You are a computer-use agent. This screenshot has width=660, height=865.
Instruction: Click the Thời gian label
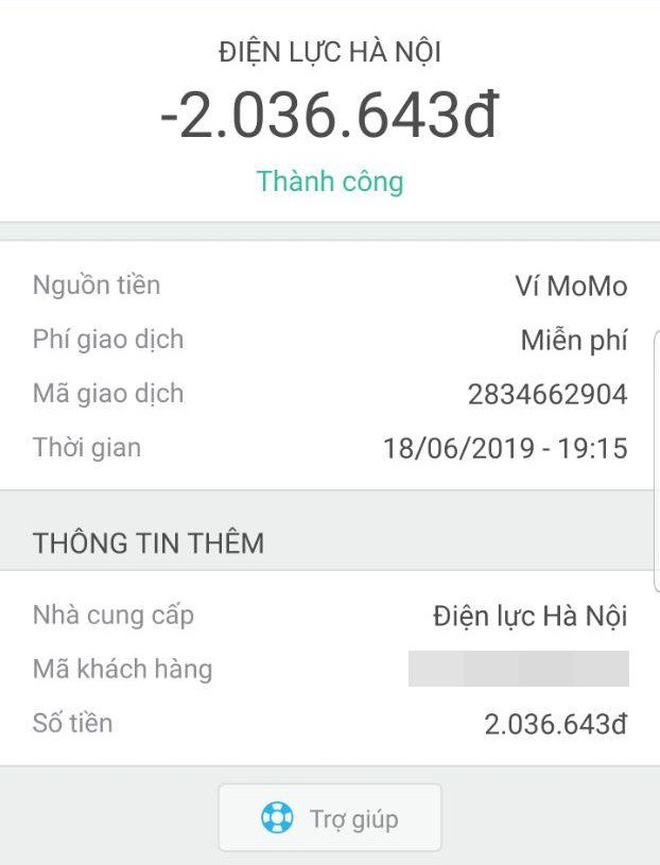87,447
